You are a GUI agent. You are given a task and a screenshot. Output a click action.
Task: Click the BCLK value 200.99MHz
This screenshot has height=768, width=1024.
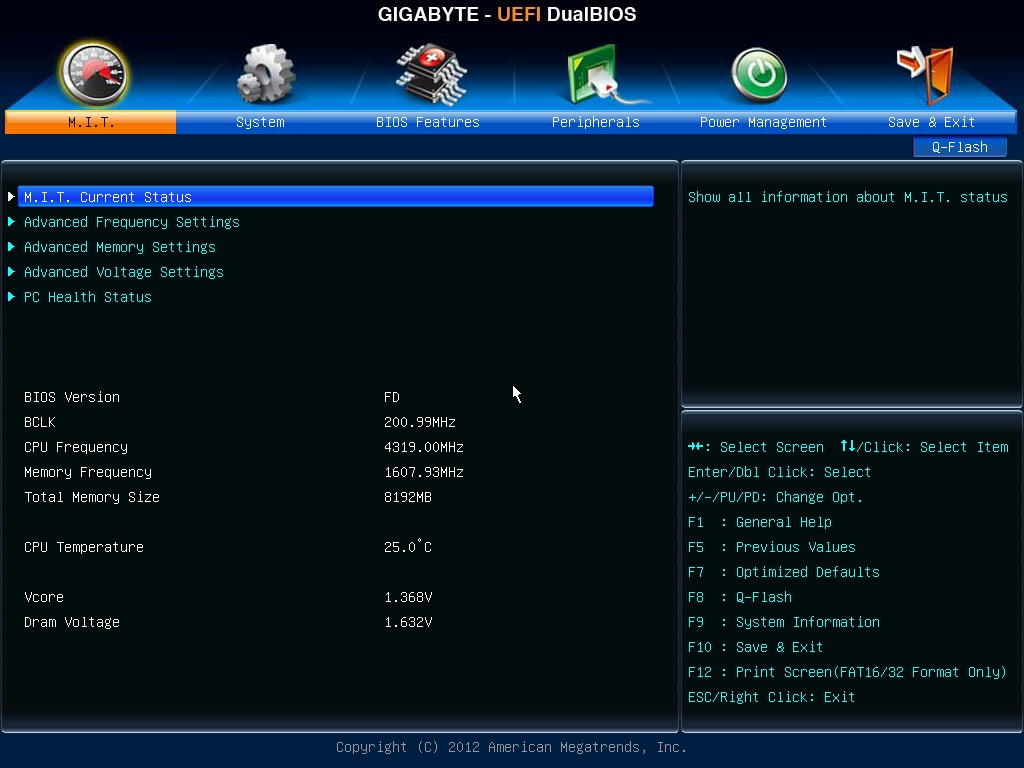[420, 422]
